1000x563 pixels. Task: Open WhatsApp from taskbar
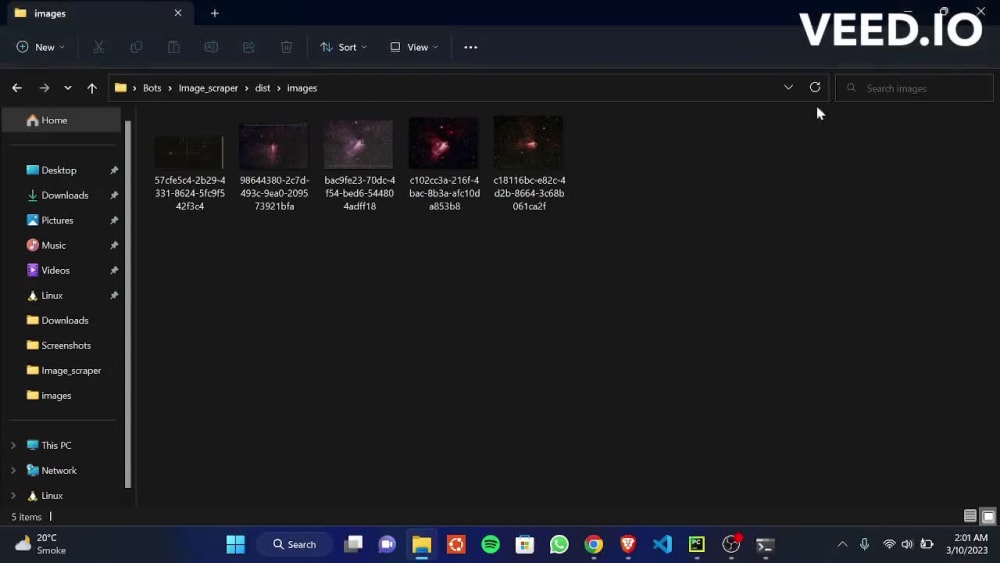tap(559, 544)
